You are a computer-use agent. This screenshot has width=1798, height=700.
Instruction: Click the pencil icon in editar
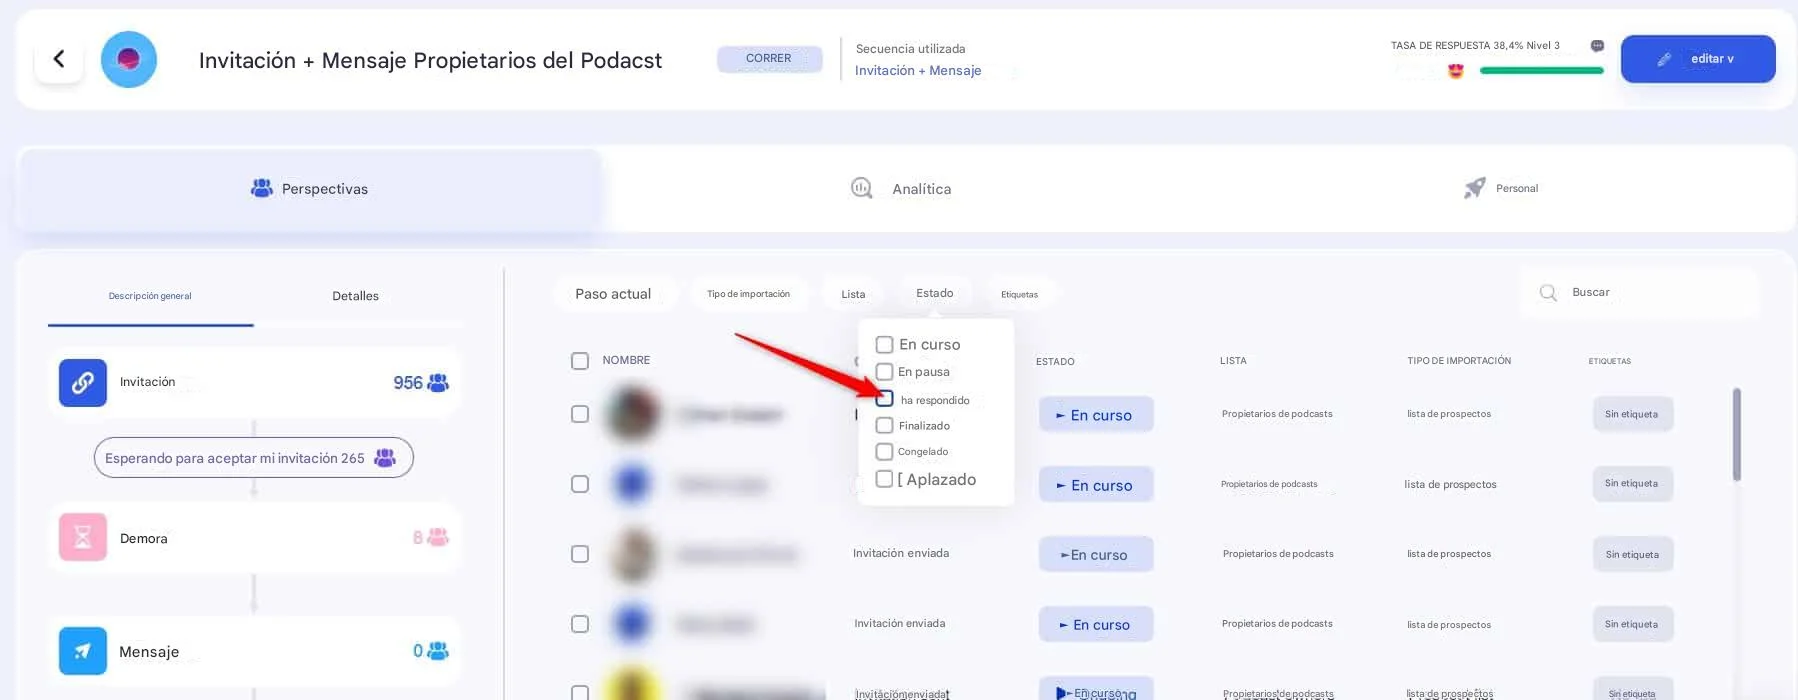coord(1664,59)
